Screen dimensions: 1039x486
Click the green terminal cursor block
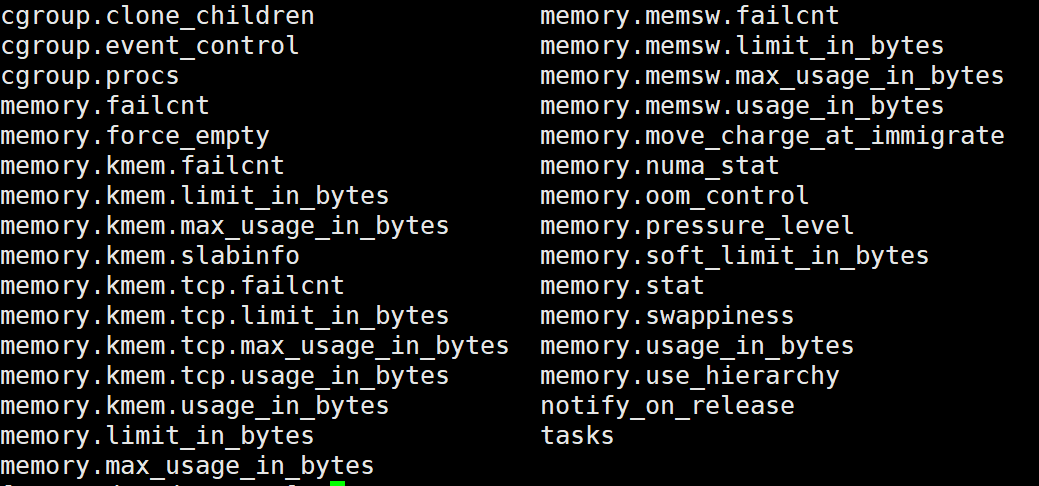pyautogui.click(x=337, y=483)
